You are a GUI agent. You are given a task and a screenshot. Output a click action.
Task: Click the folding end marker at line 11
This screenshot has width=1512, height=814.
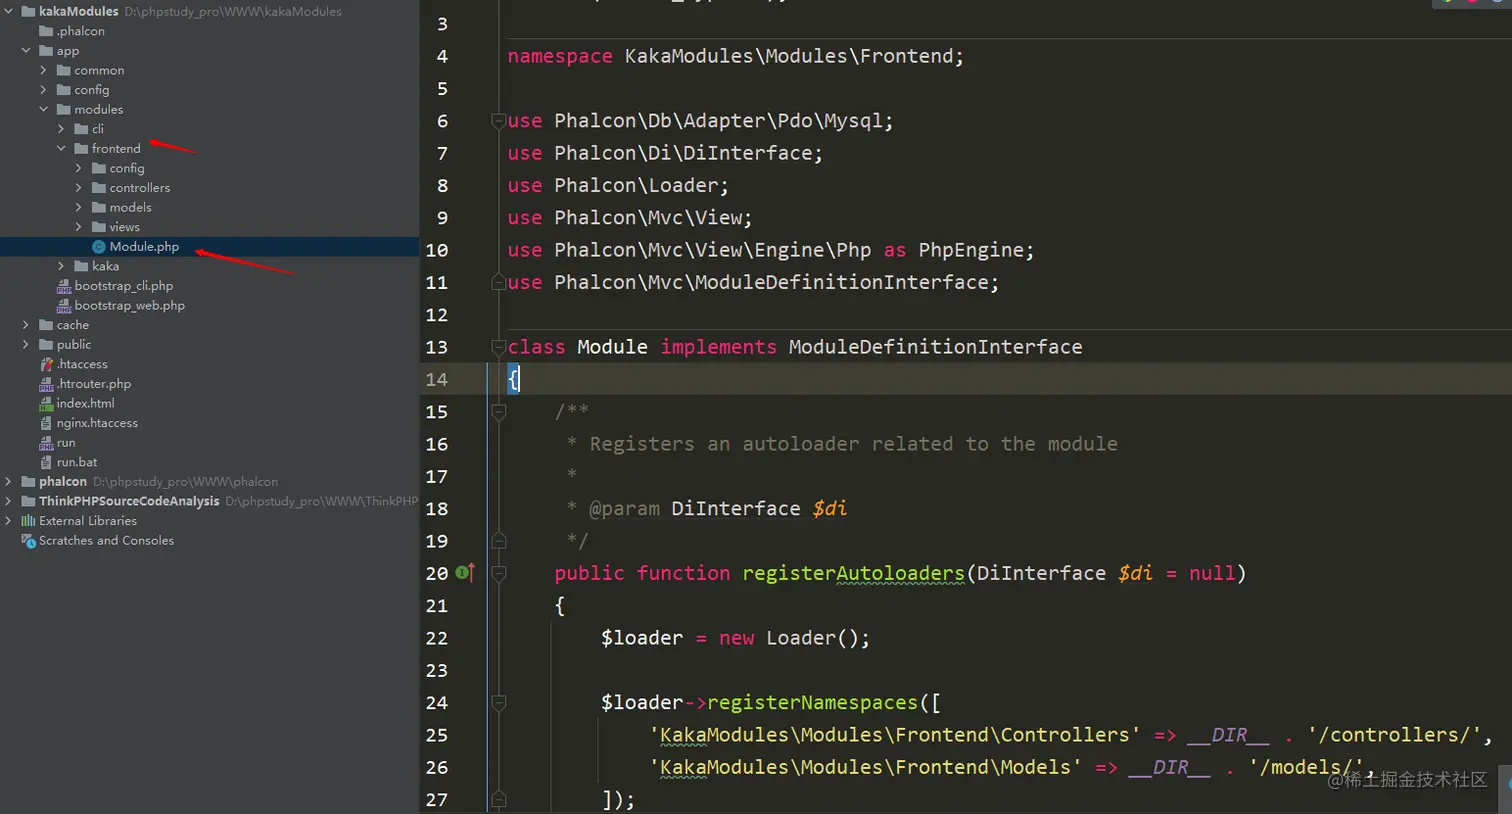click(498, 282)
